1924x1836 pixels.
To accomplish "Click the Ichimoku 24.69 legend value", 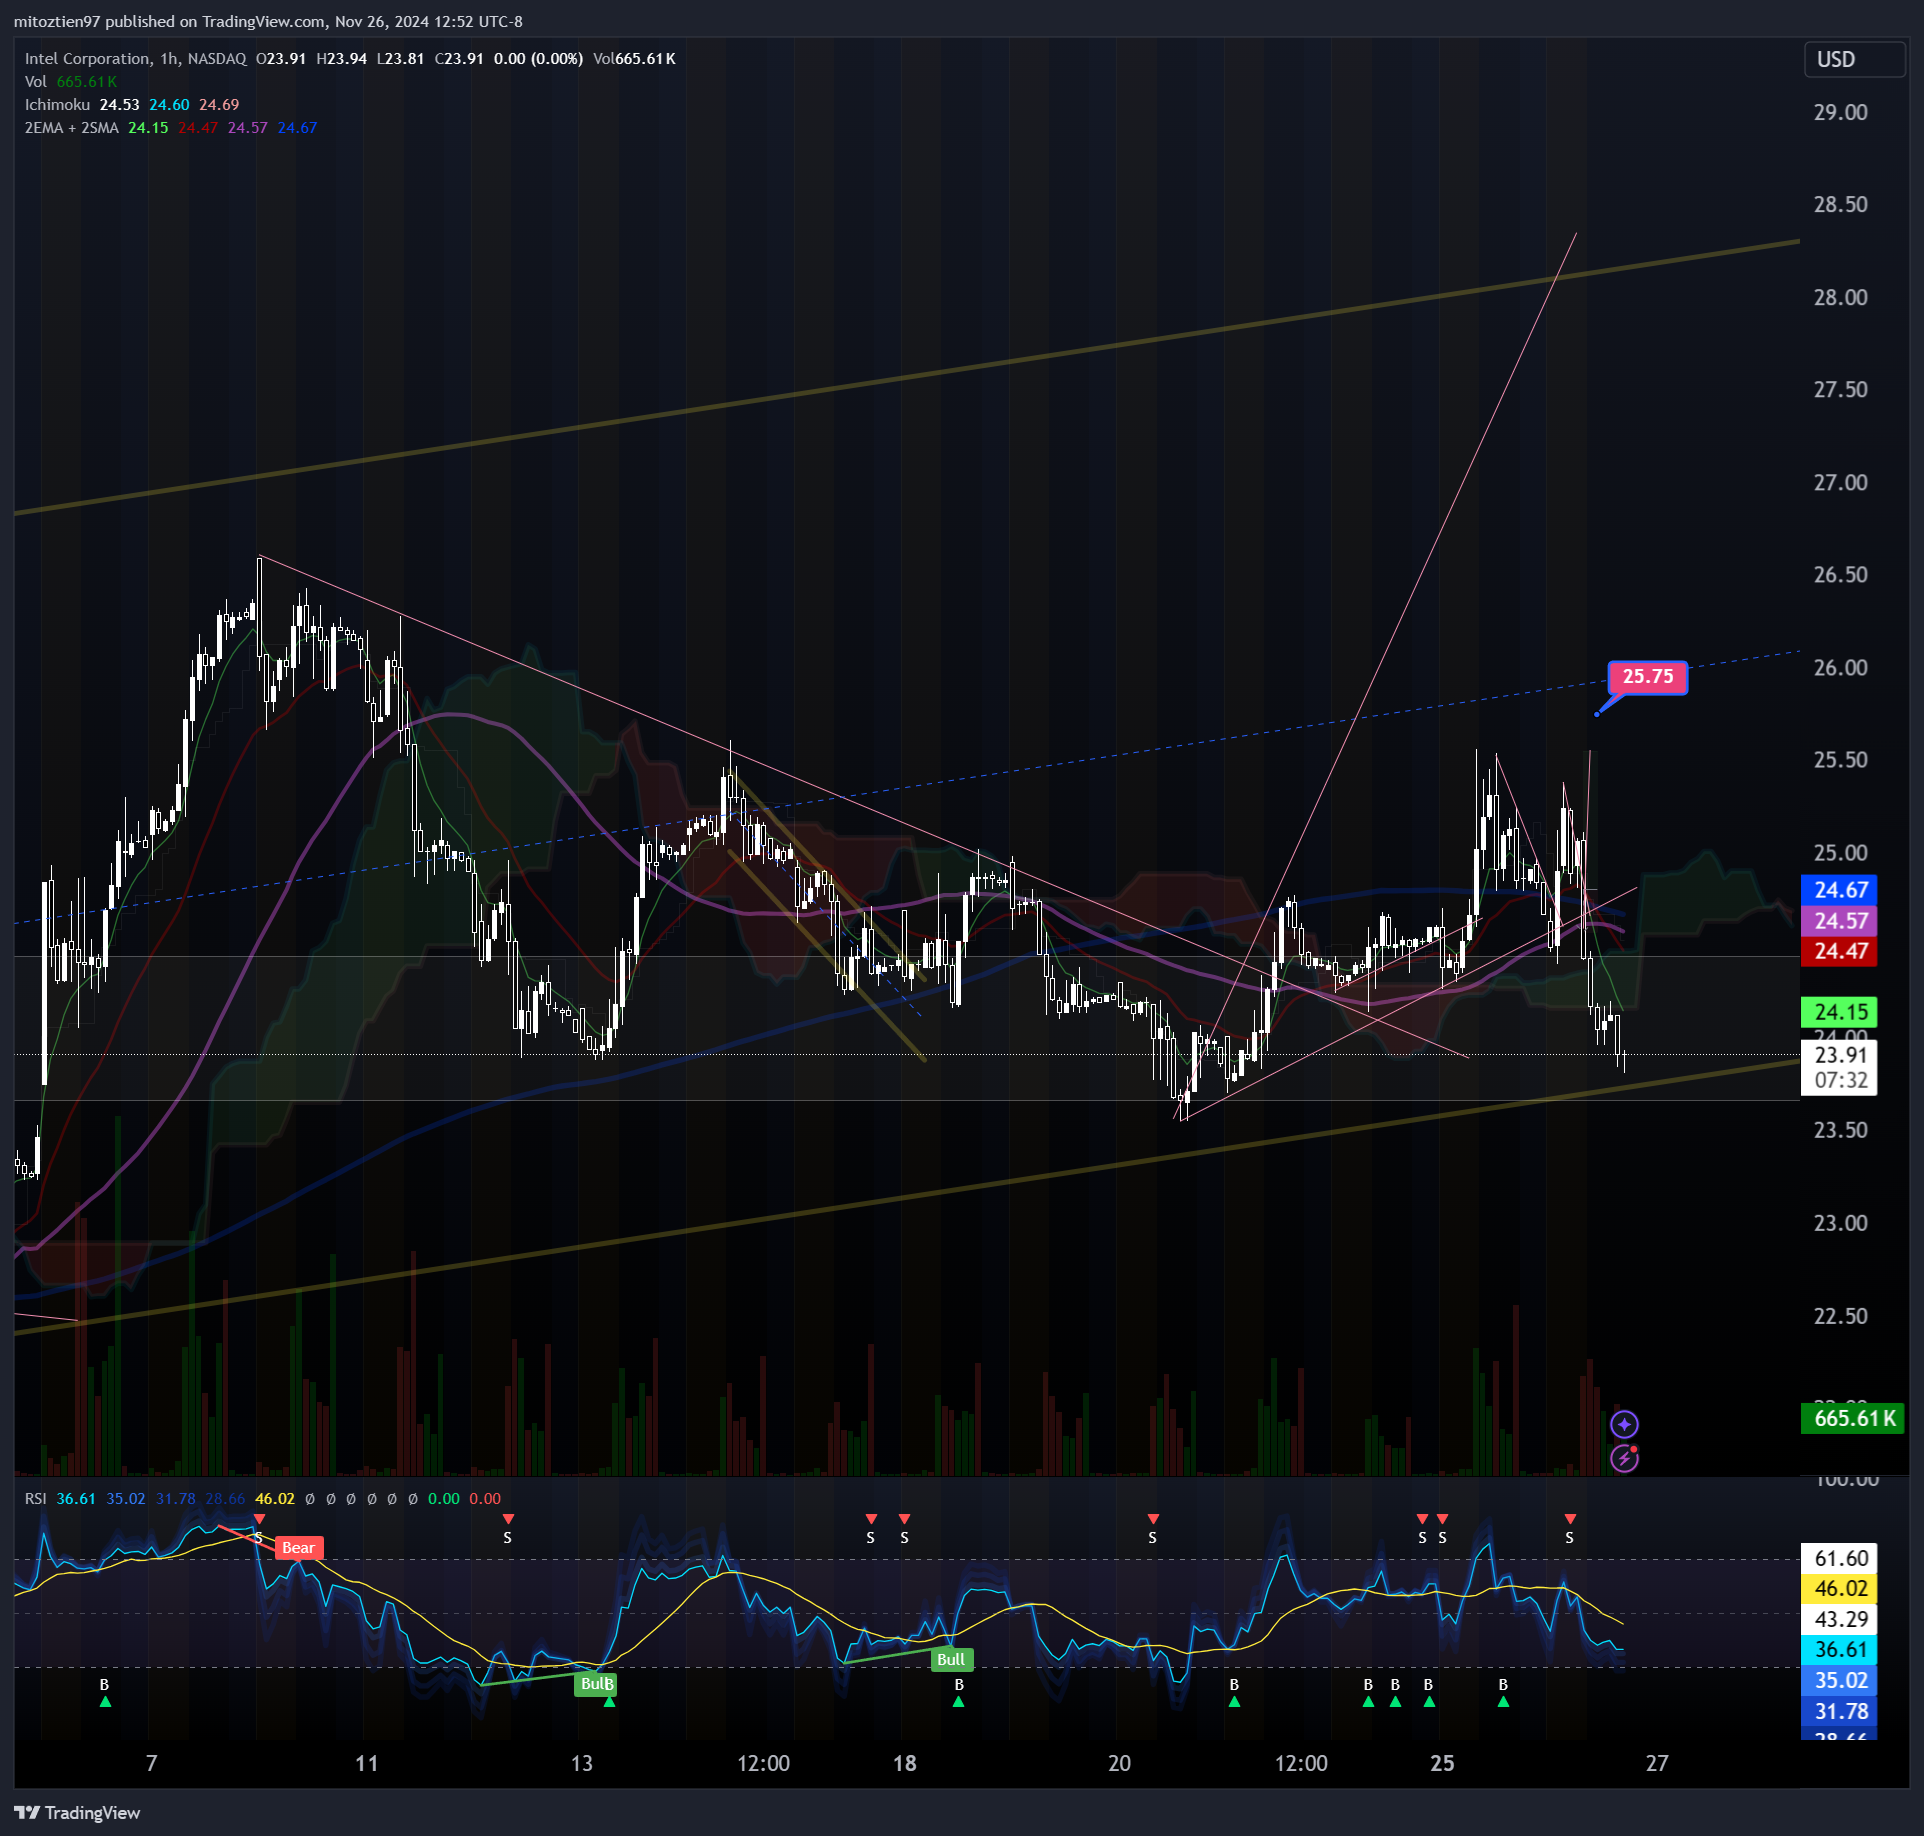I will (x=219, y=105).
